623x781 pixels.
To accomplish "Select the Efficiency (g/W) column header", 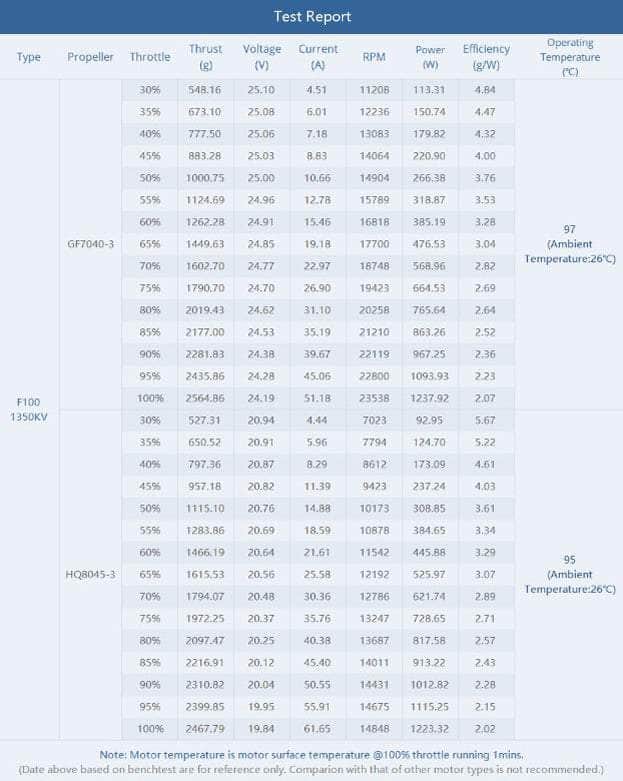I will point(486,57).
